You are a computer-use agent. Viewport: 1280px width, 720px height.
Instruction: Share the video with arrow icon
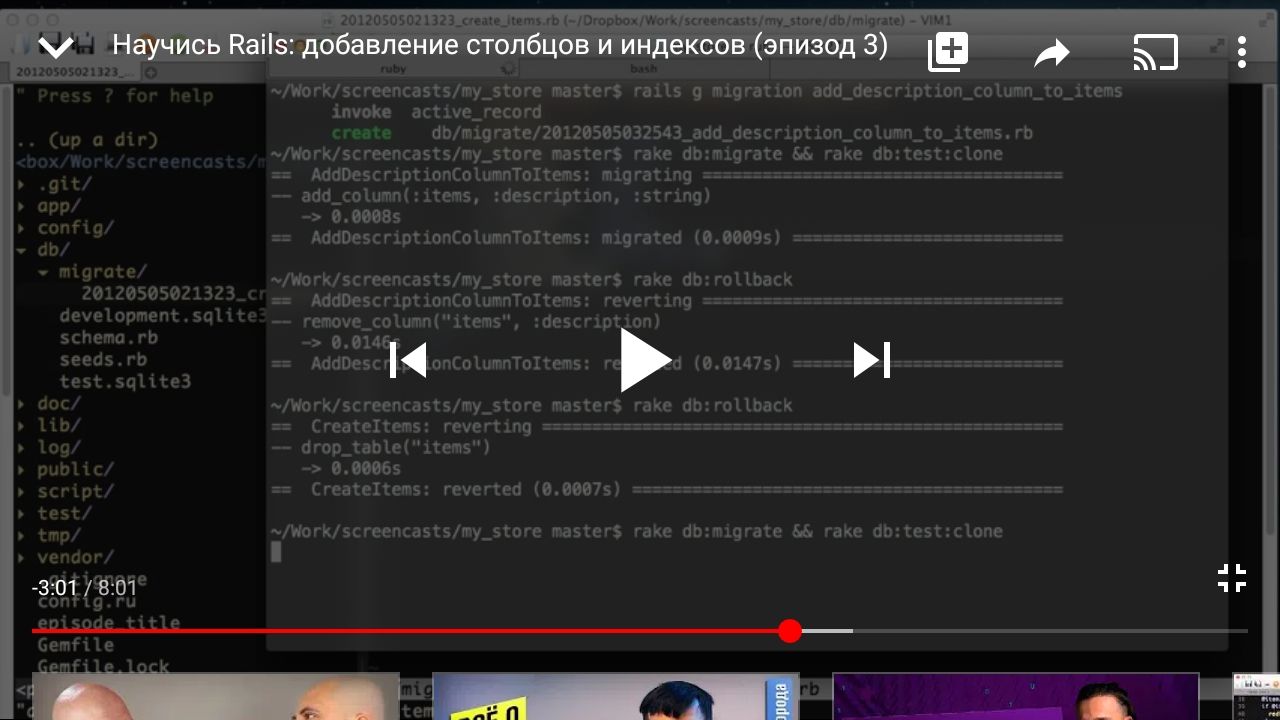tap(1051, 54)
